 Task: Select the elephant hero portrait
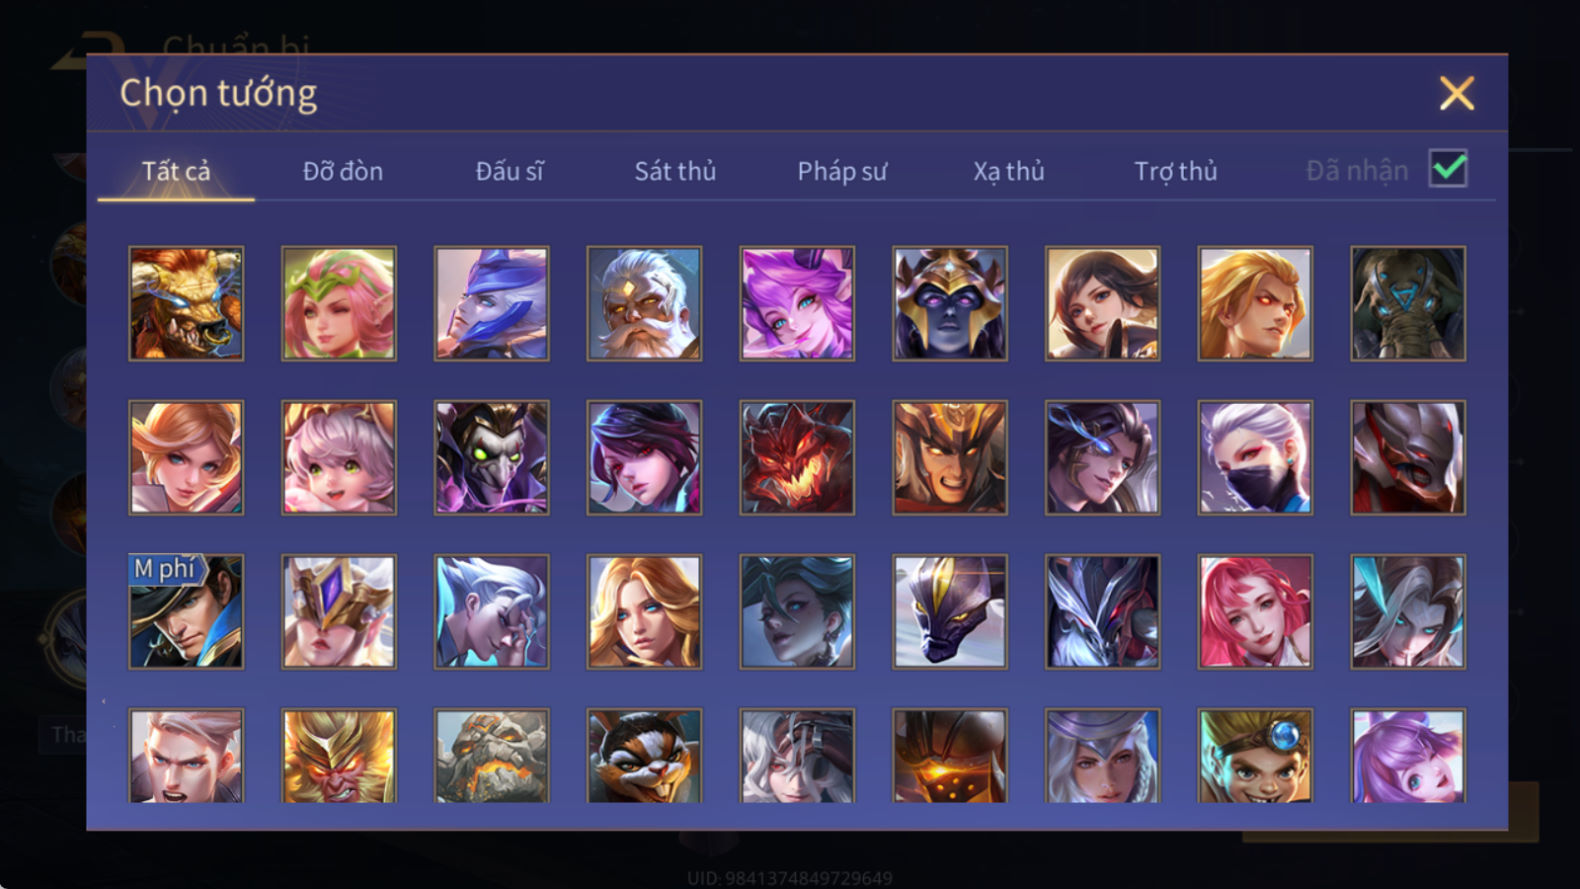coord(1408,303)
